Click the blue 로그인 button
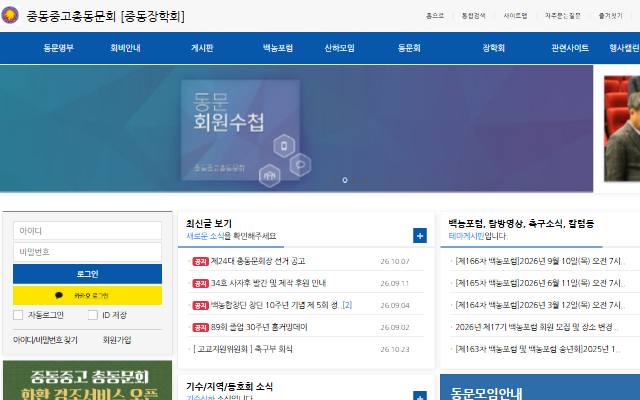The height and width of the screenshot is (400, 640). 87,274
